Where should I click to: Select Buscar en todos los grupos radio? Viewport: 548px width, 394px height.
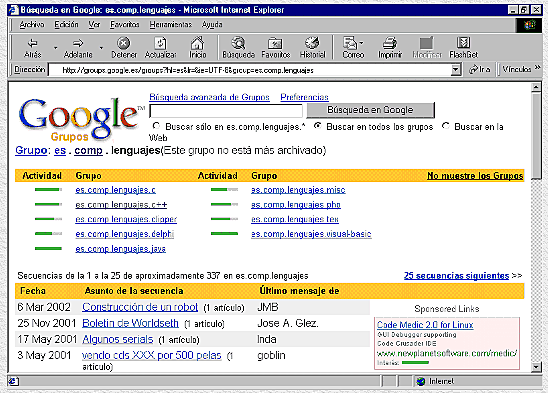click(317, 126)
